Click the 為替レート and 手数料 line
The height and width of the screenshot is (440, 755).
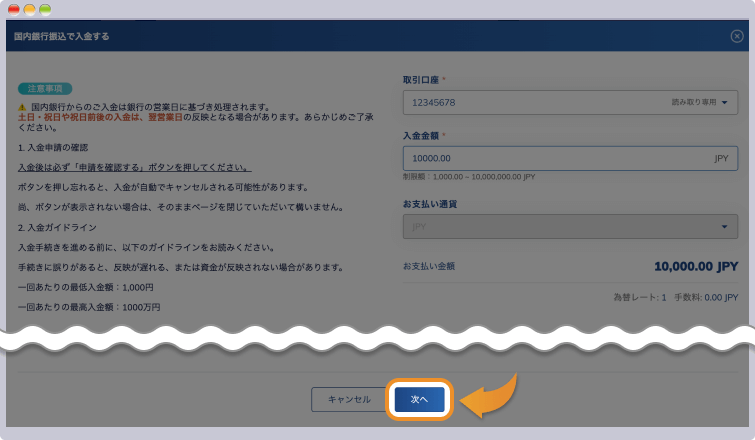coord(679,298)
